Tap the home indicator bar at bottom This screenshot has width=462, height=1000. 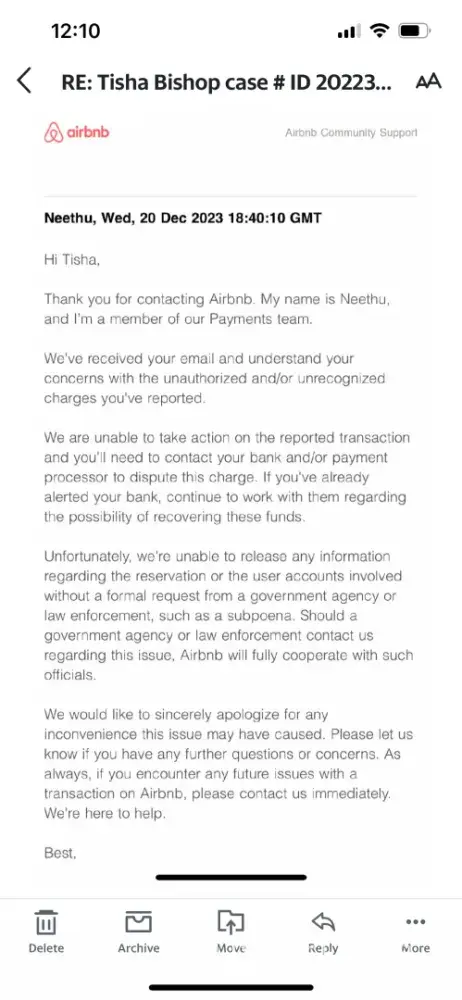[x=231, y=988]
